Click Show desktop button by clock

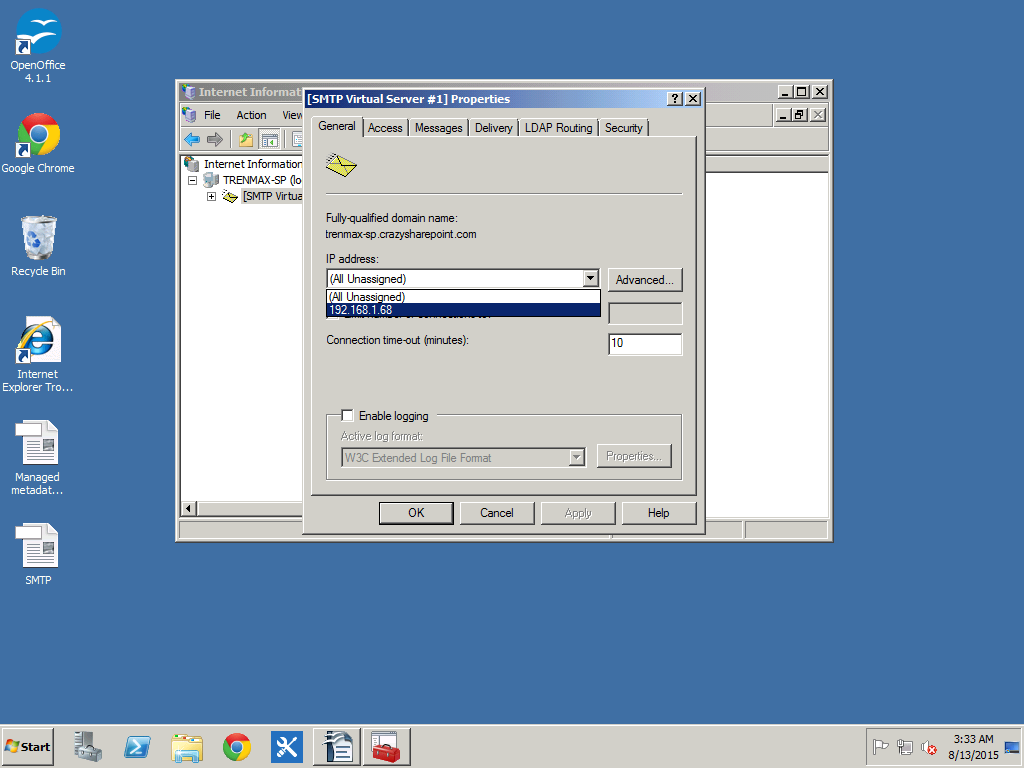(x=1012, y=746)
